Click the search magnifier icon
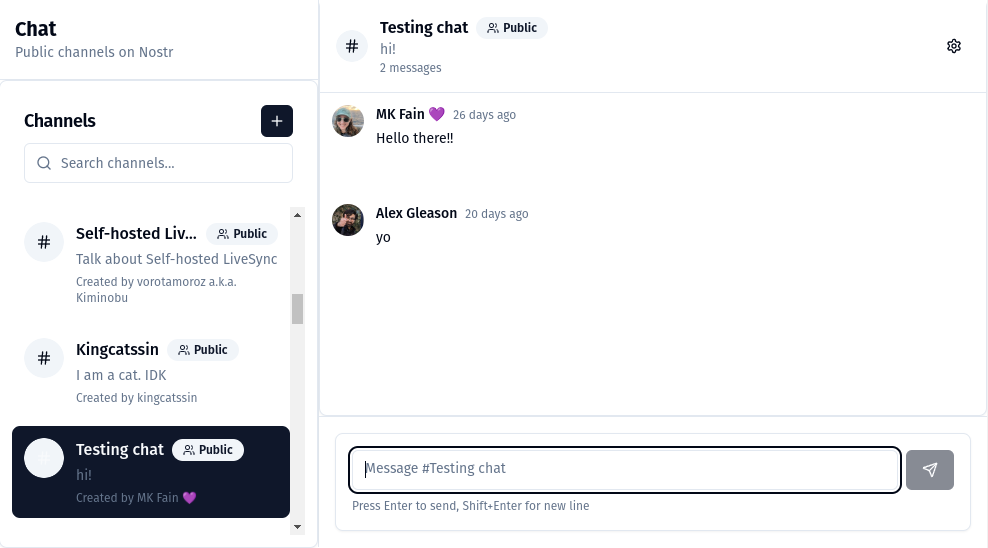Screen dimensions: 988x548 point(44,163)
